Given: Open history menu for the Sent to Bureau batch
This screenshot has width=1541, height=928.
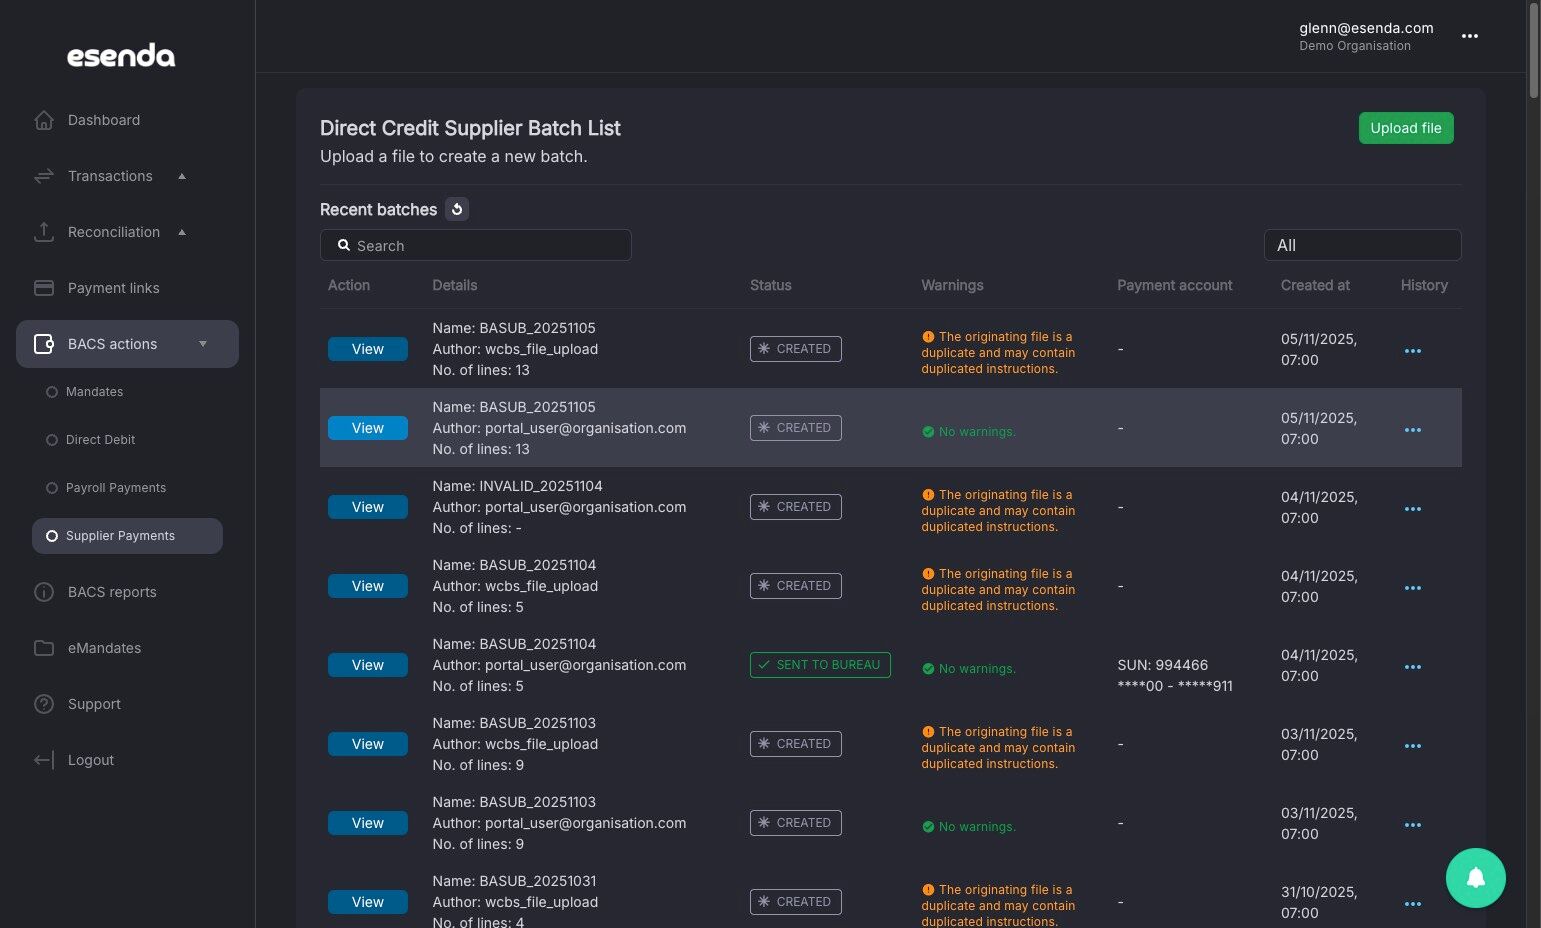Looking at the screenshot, I should [1413, 667].
